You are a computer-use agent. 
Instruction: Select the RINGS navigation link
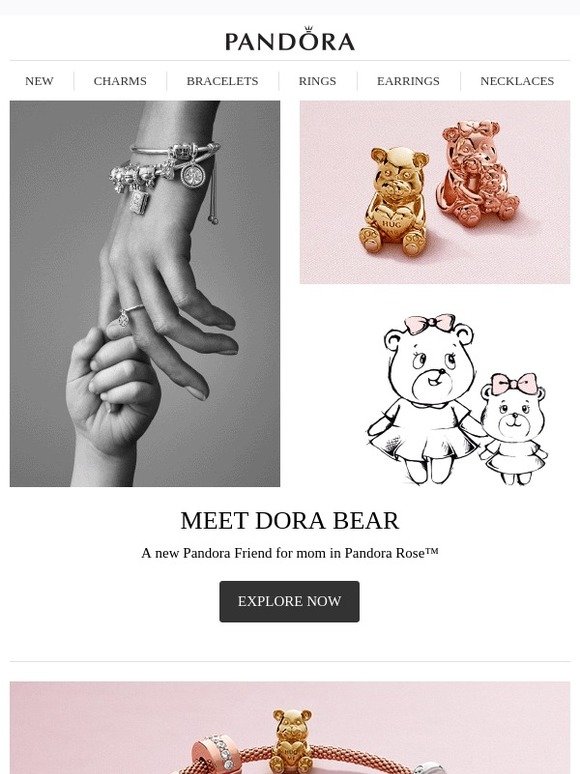317,81
